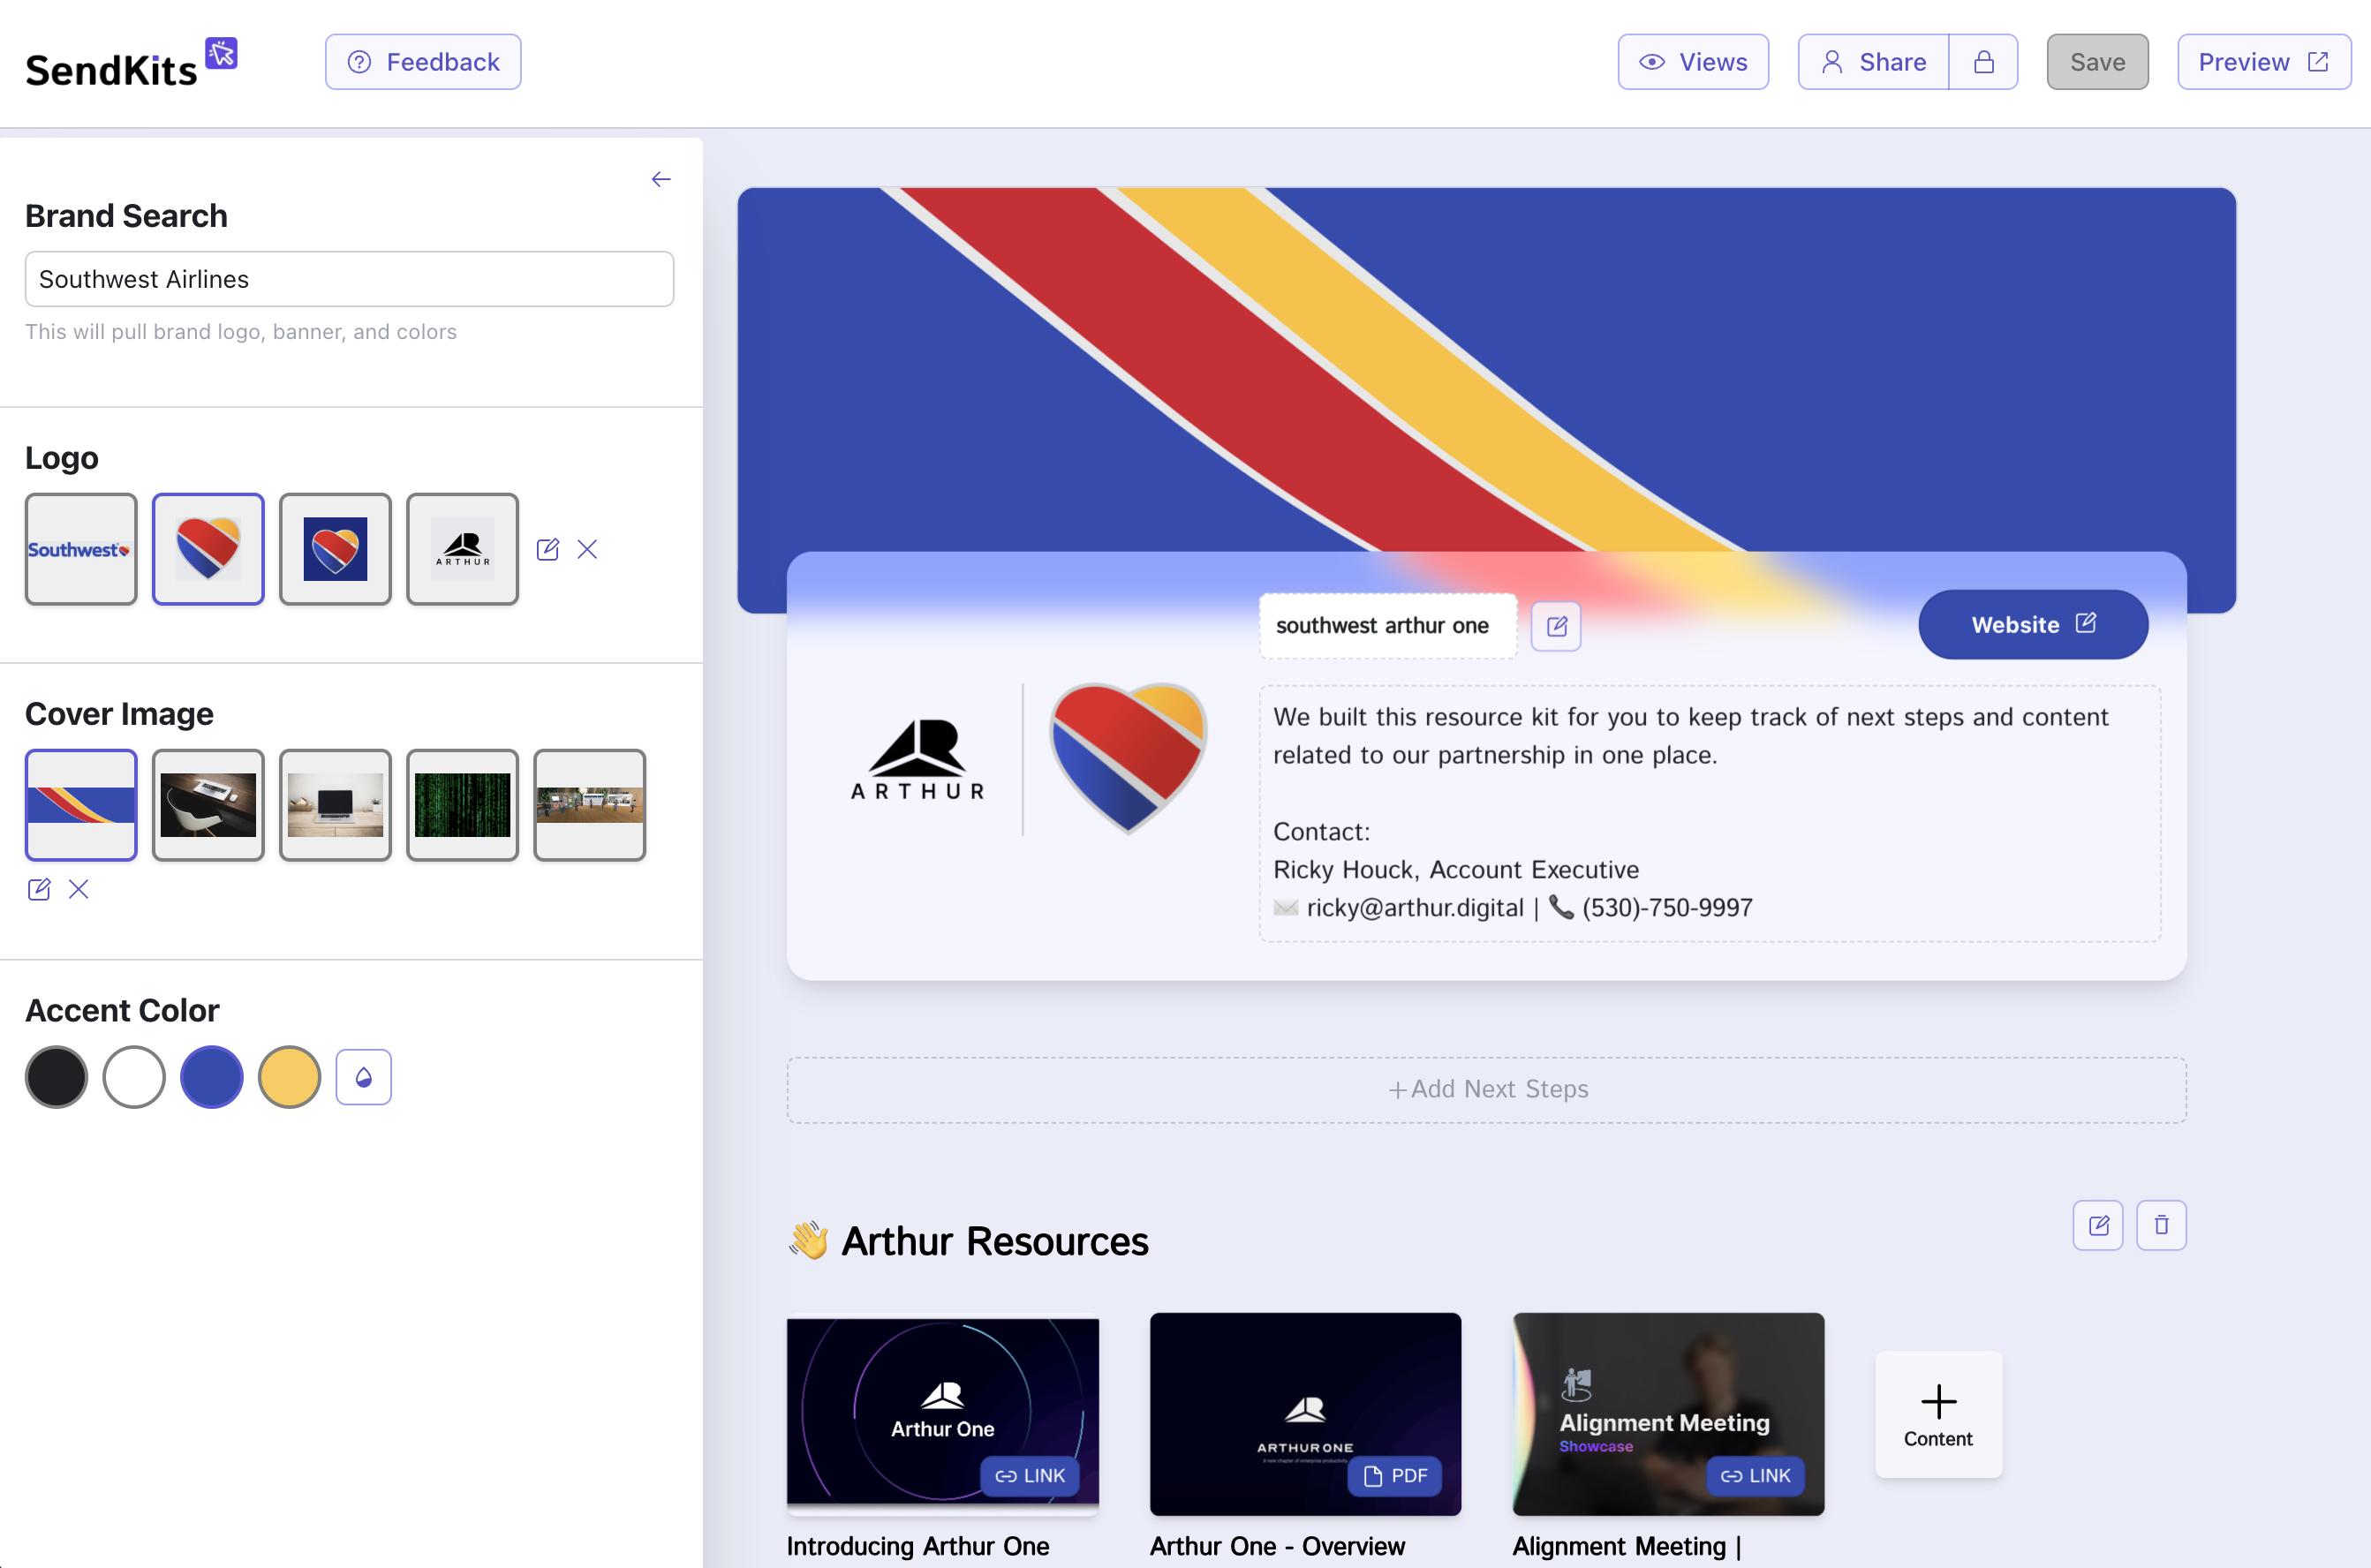This screenshot has width=2371, height=1568.
Task: Edit the logo selection
Action: click(548, 549)
